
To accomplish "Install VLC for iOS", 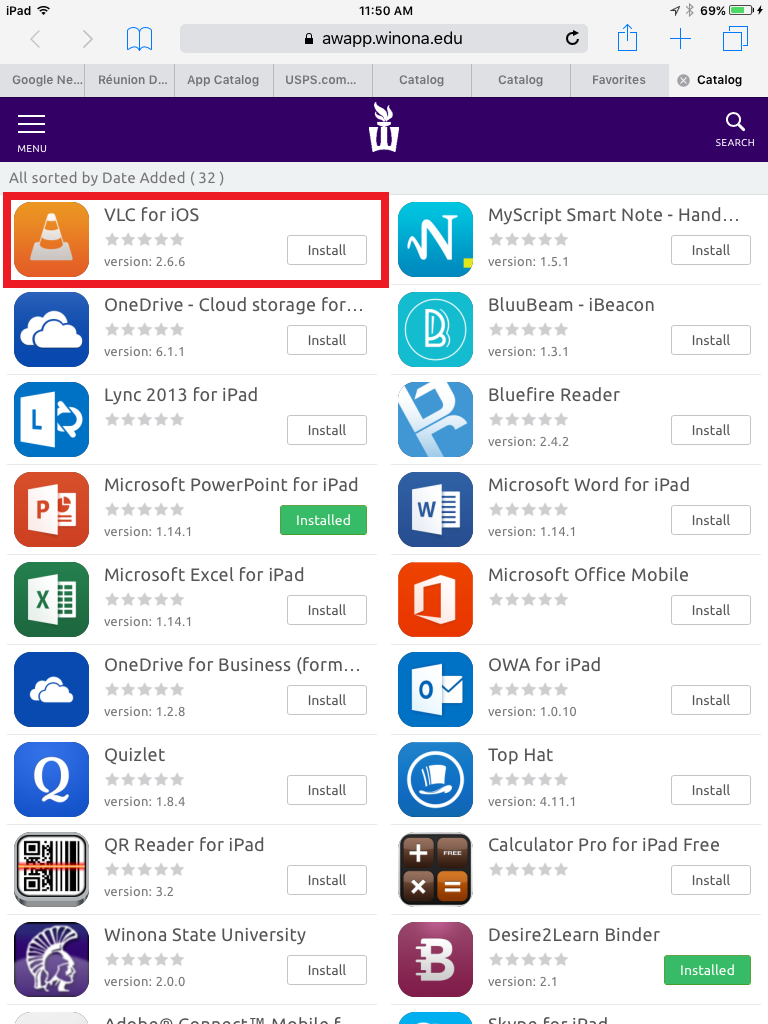I will [326, 250].
